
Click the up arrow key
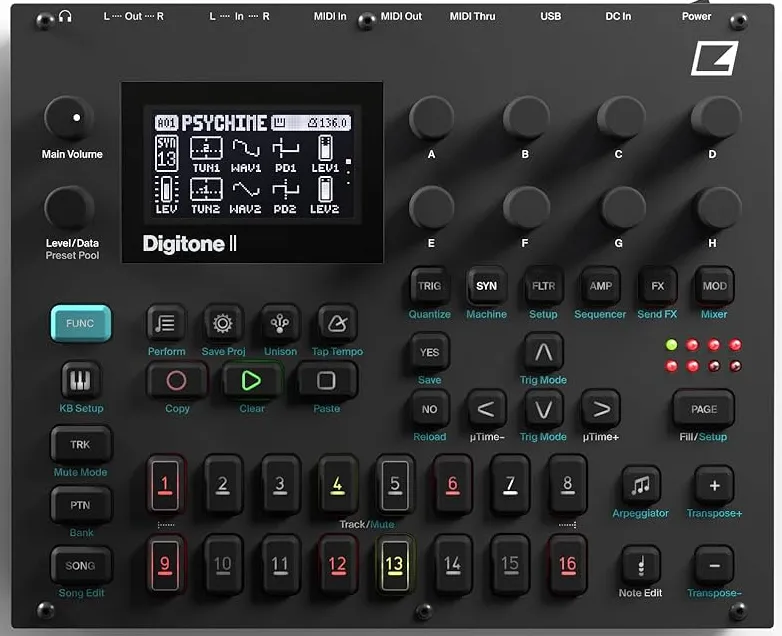point(543,352)
